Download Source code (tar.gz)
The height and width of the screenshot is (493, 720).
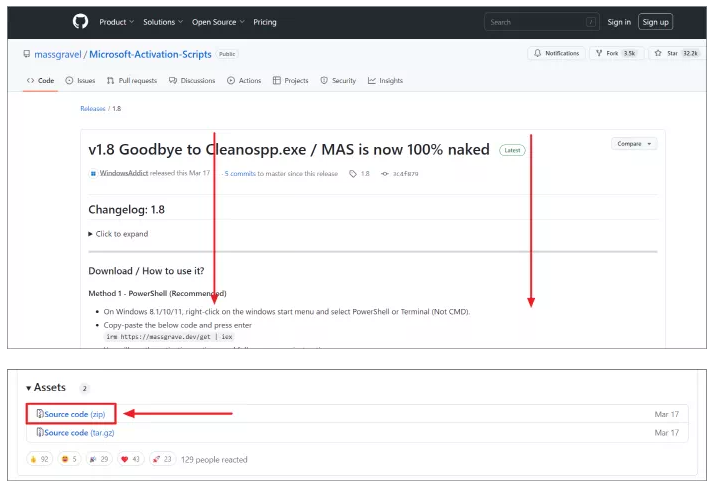coord(79,432)
